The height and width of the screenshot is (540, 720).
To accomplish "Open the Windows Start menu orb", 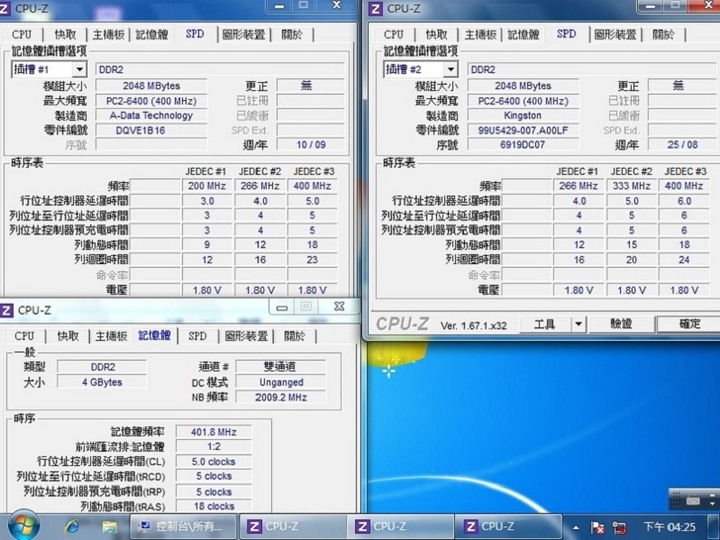I will [x=22, y=526].
